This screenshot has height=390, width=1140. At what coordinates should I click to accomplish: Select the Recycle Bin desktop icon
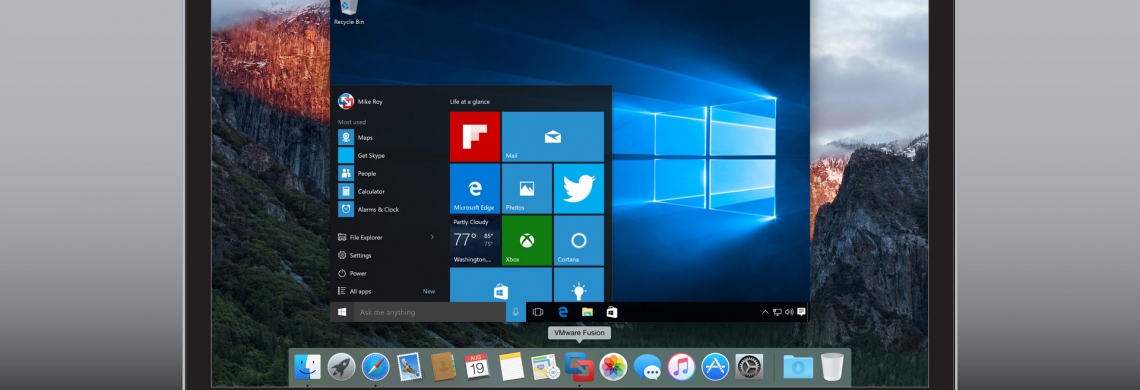click(349, 12)
